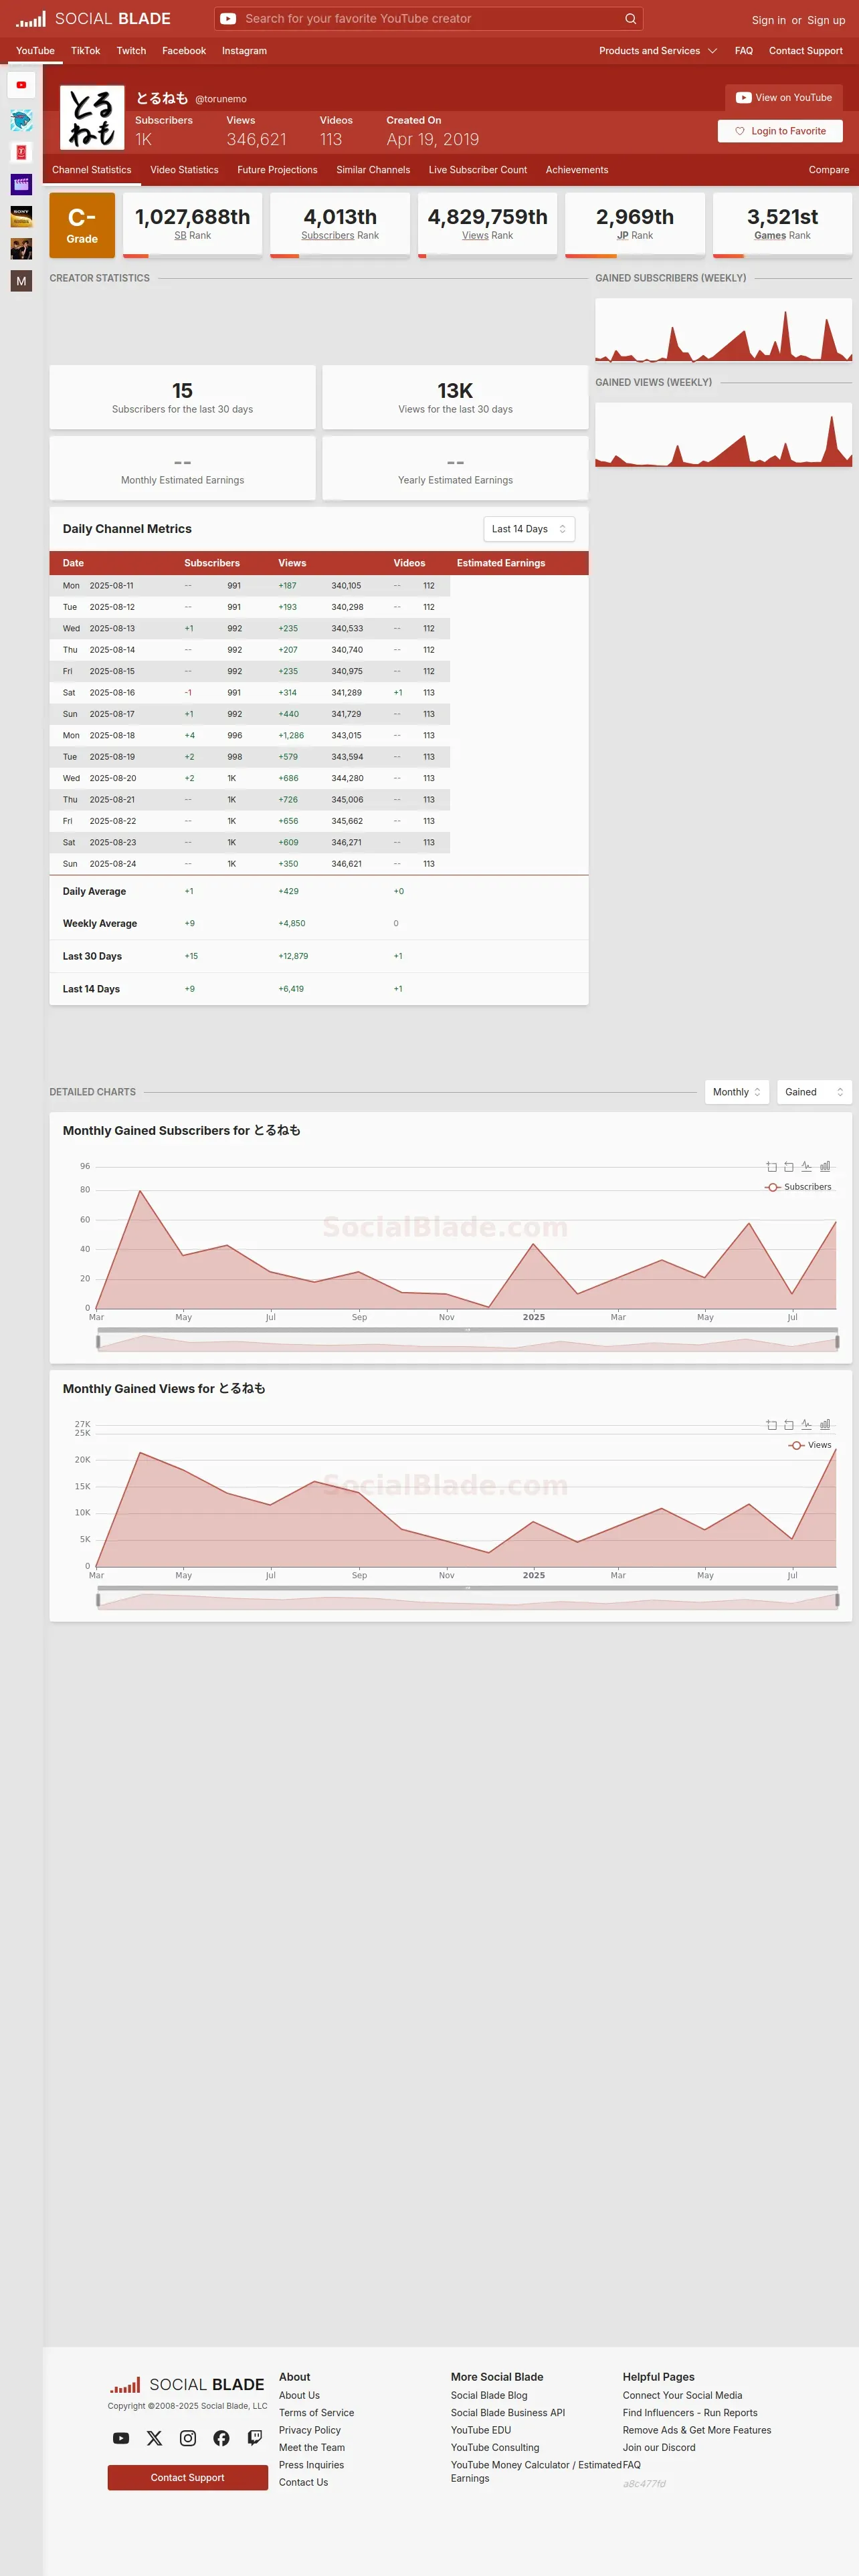This screenshot has height=2576, width=859.
Task: Open the Future Projections tab
Action: click(x=277, y=170)
